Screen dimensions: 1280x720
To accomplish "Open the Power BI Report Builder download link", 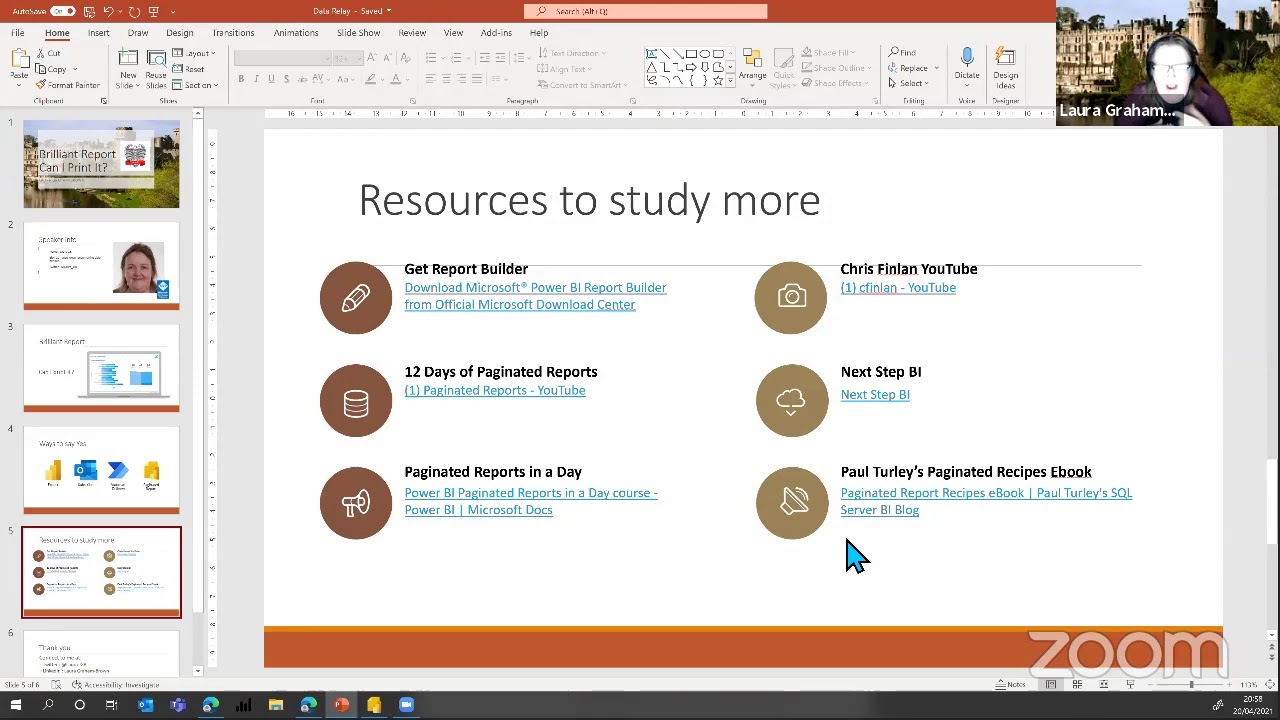I will pyautogui.click(x=535, y=296).
